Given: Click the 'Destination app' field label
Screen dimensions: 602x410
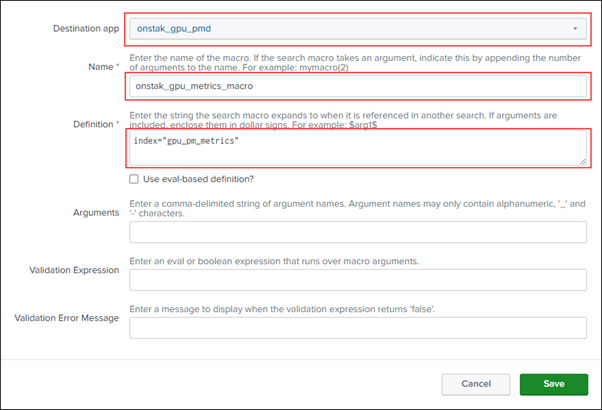Looking at the screenshot, I should [x=85, y=28].
